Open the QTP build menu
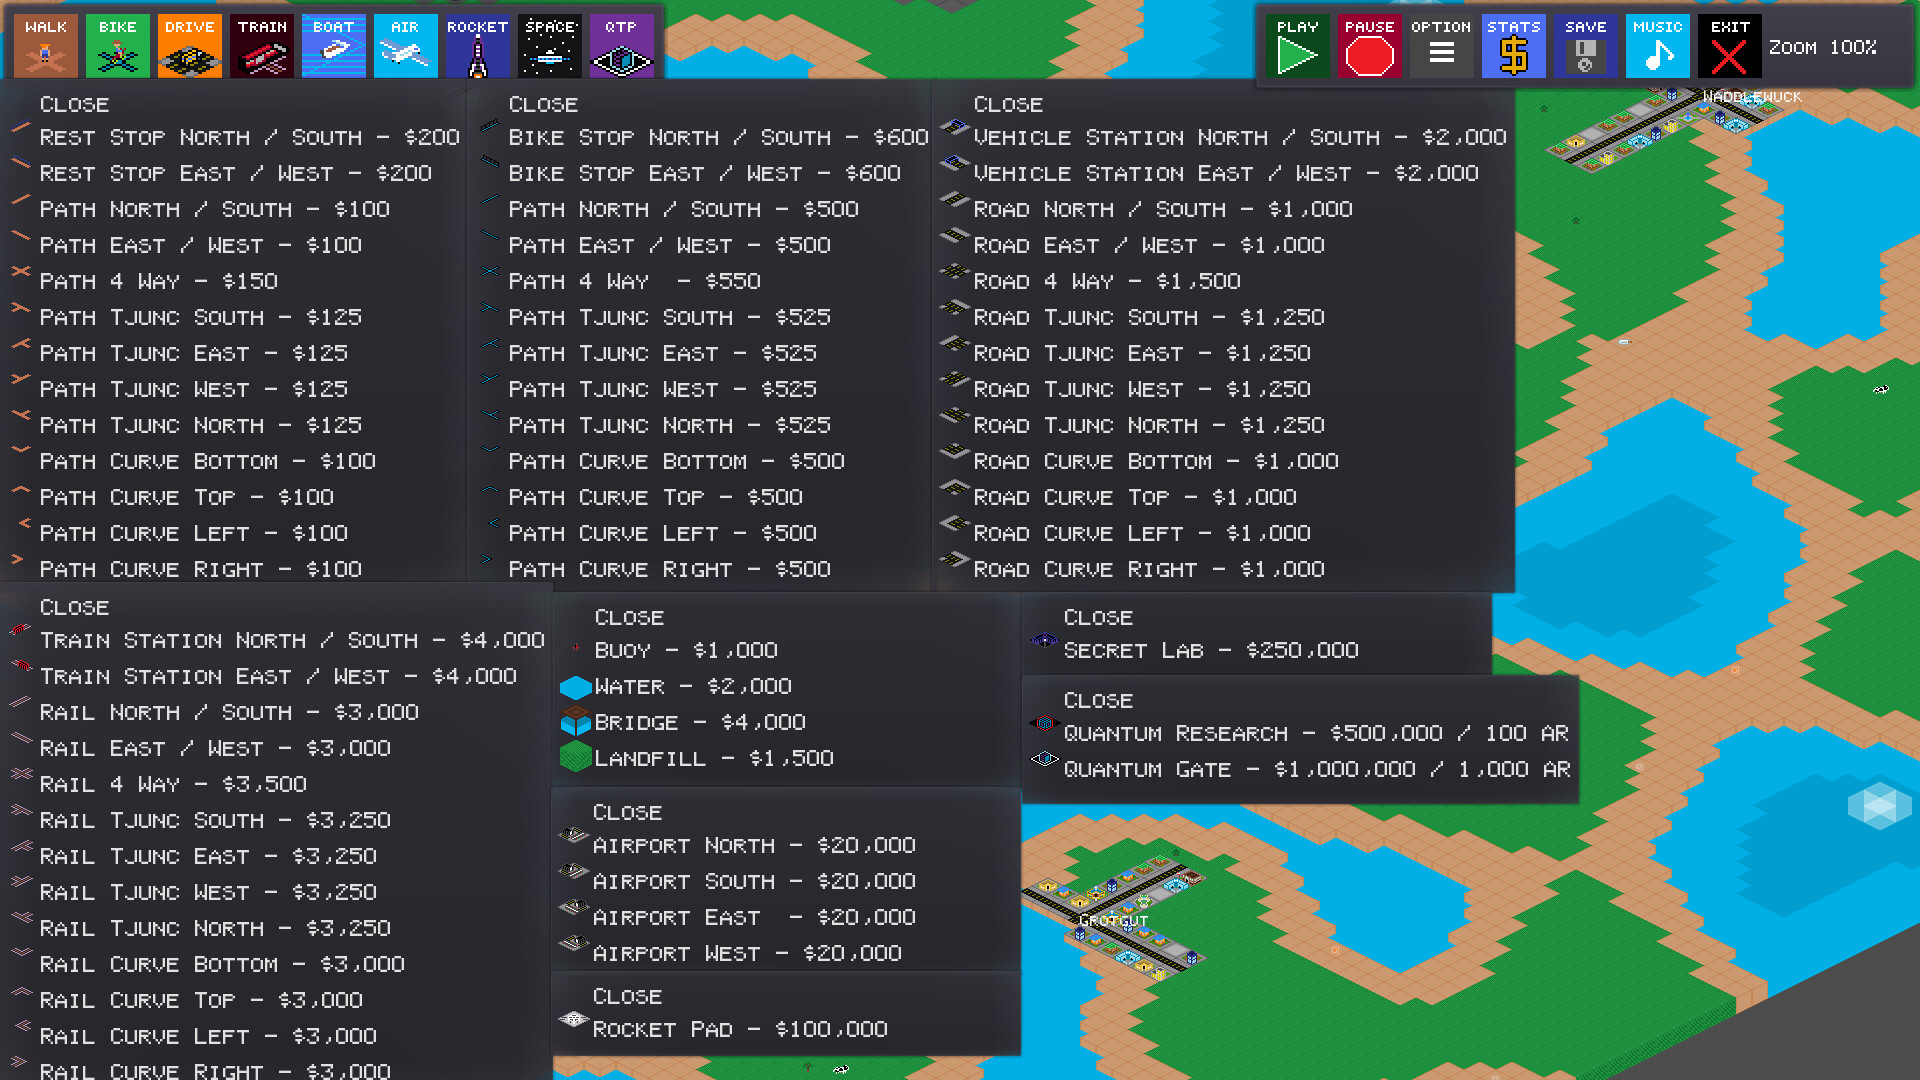 pyautogui.click(x=622, y=46)
